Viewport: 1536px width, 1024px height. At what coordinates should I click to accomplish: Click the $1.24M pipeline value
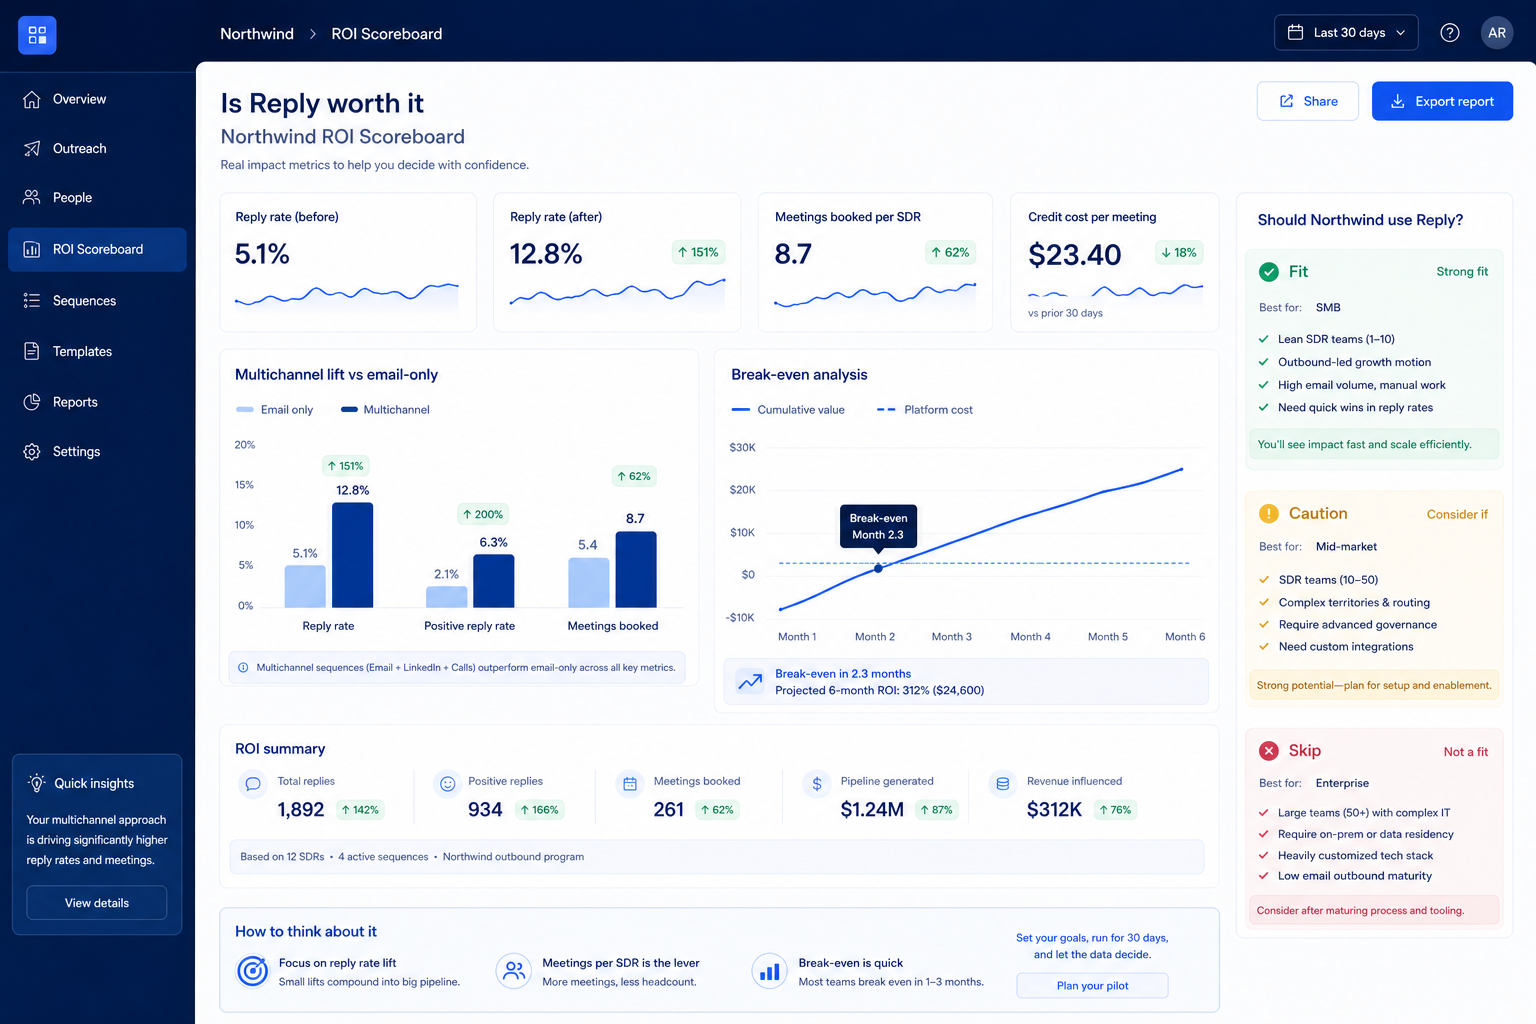click(872, 810)
